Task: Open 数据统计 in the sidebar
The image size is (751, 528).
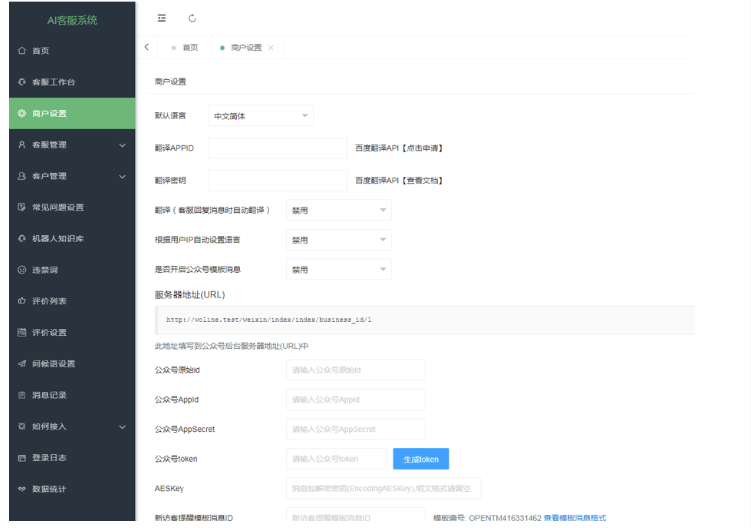Action: (72, 489)
